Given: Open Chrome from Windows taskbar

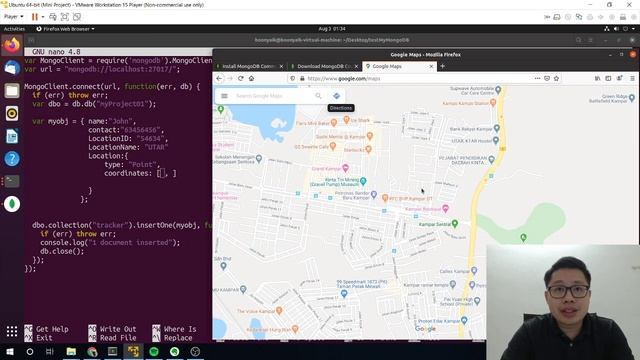Looking at the screenshot, I should tap(92, 352).
